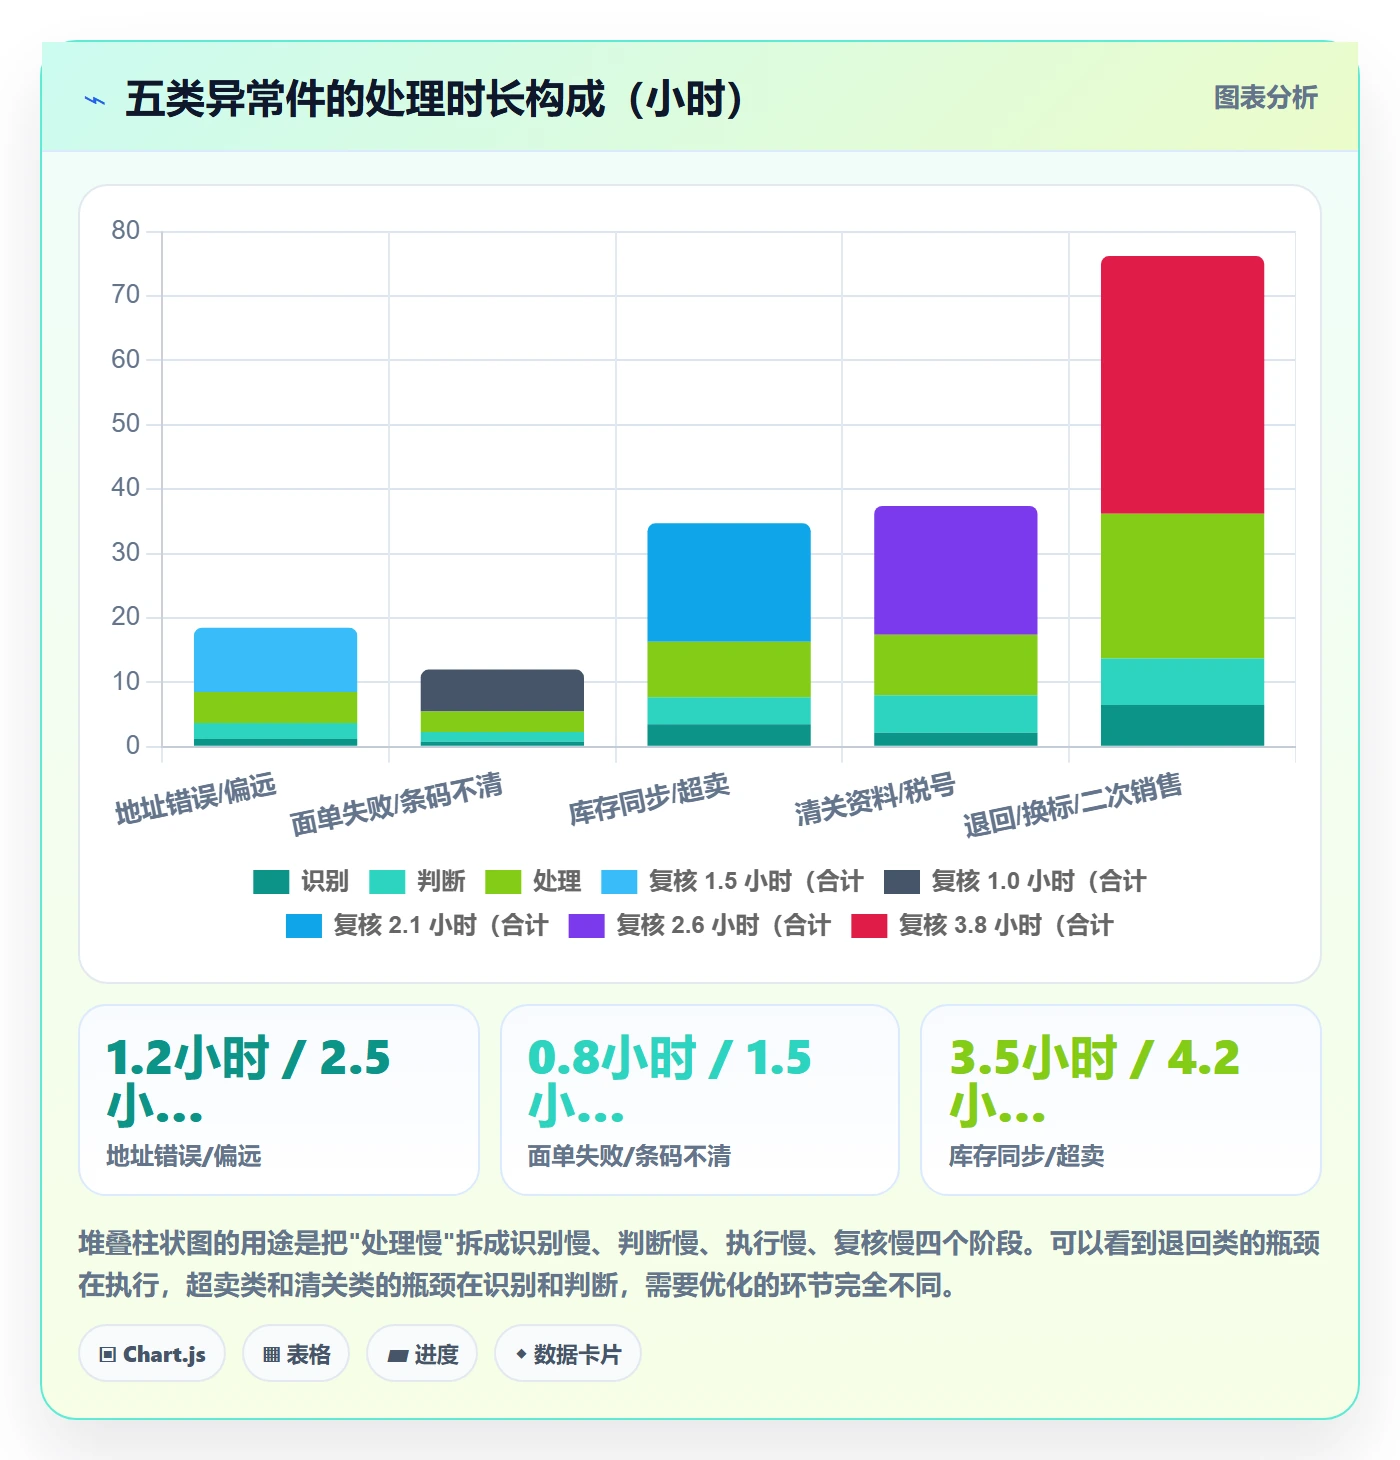Click the green segment of 退回/换标/二次销售 bar

[x=1182, y=586]
